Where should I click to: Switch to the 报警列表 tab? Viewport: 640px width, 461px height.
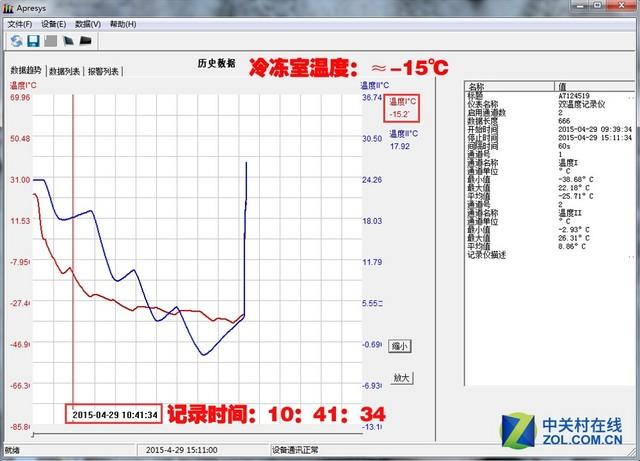click(103, 71)
